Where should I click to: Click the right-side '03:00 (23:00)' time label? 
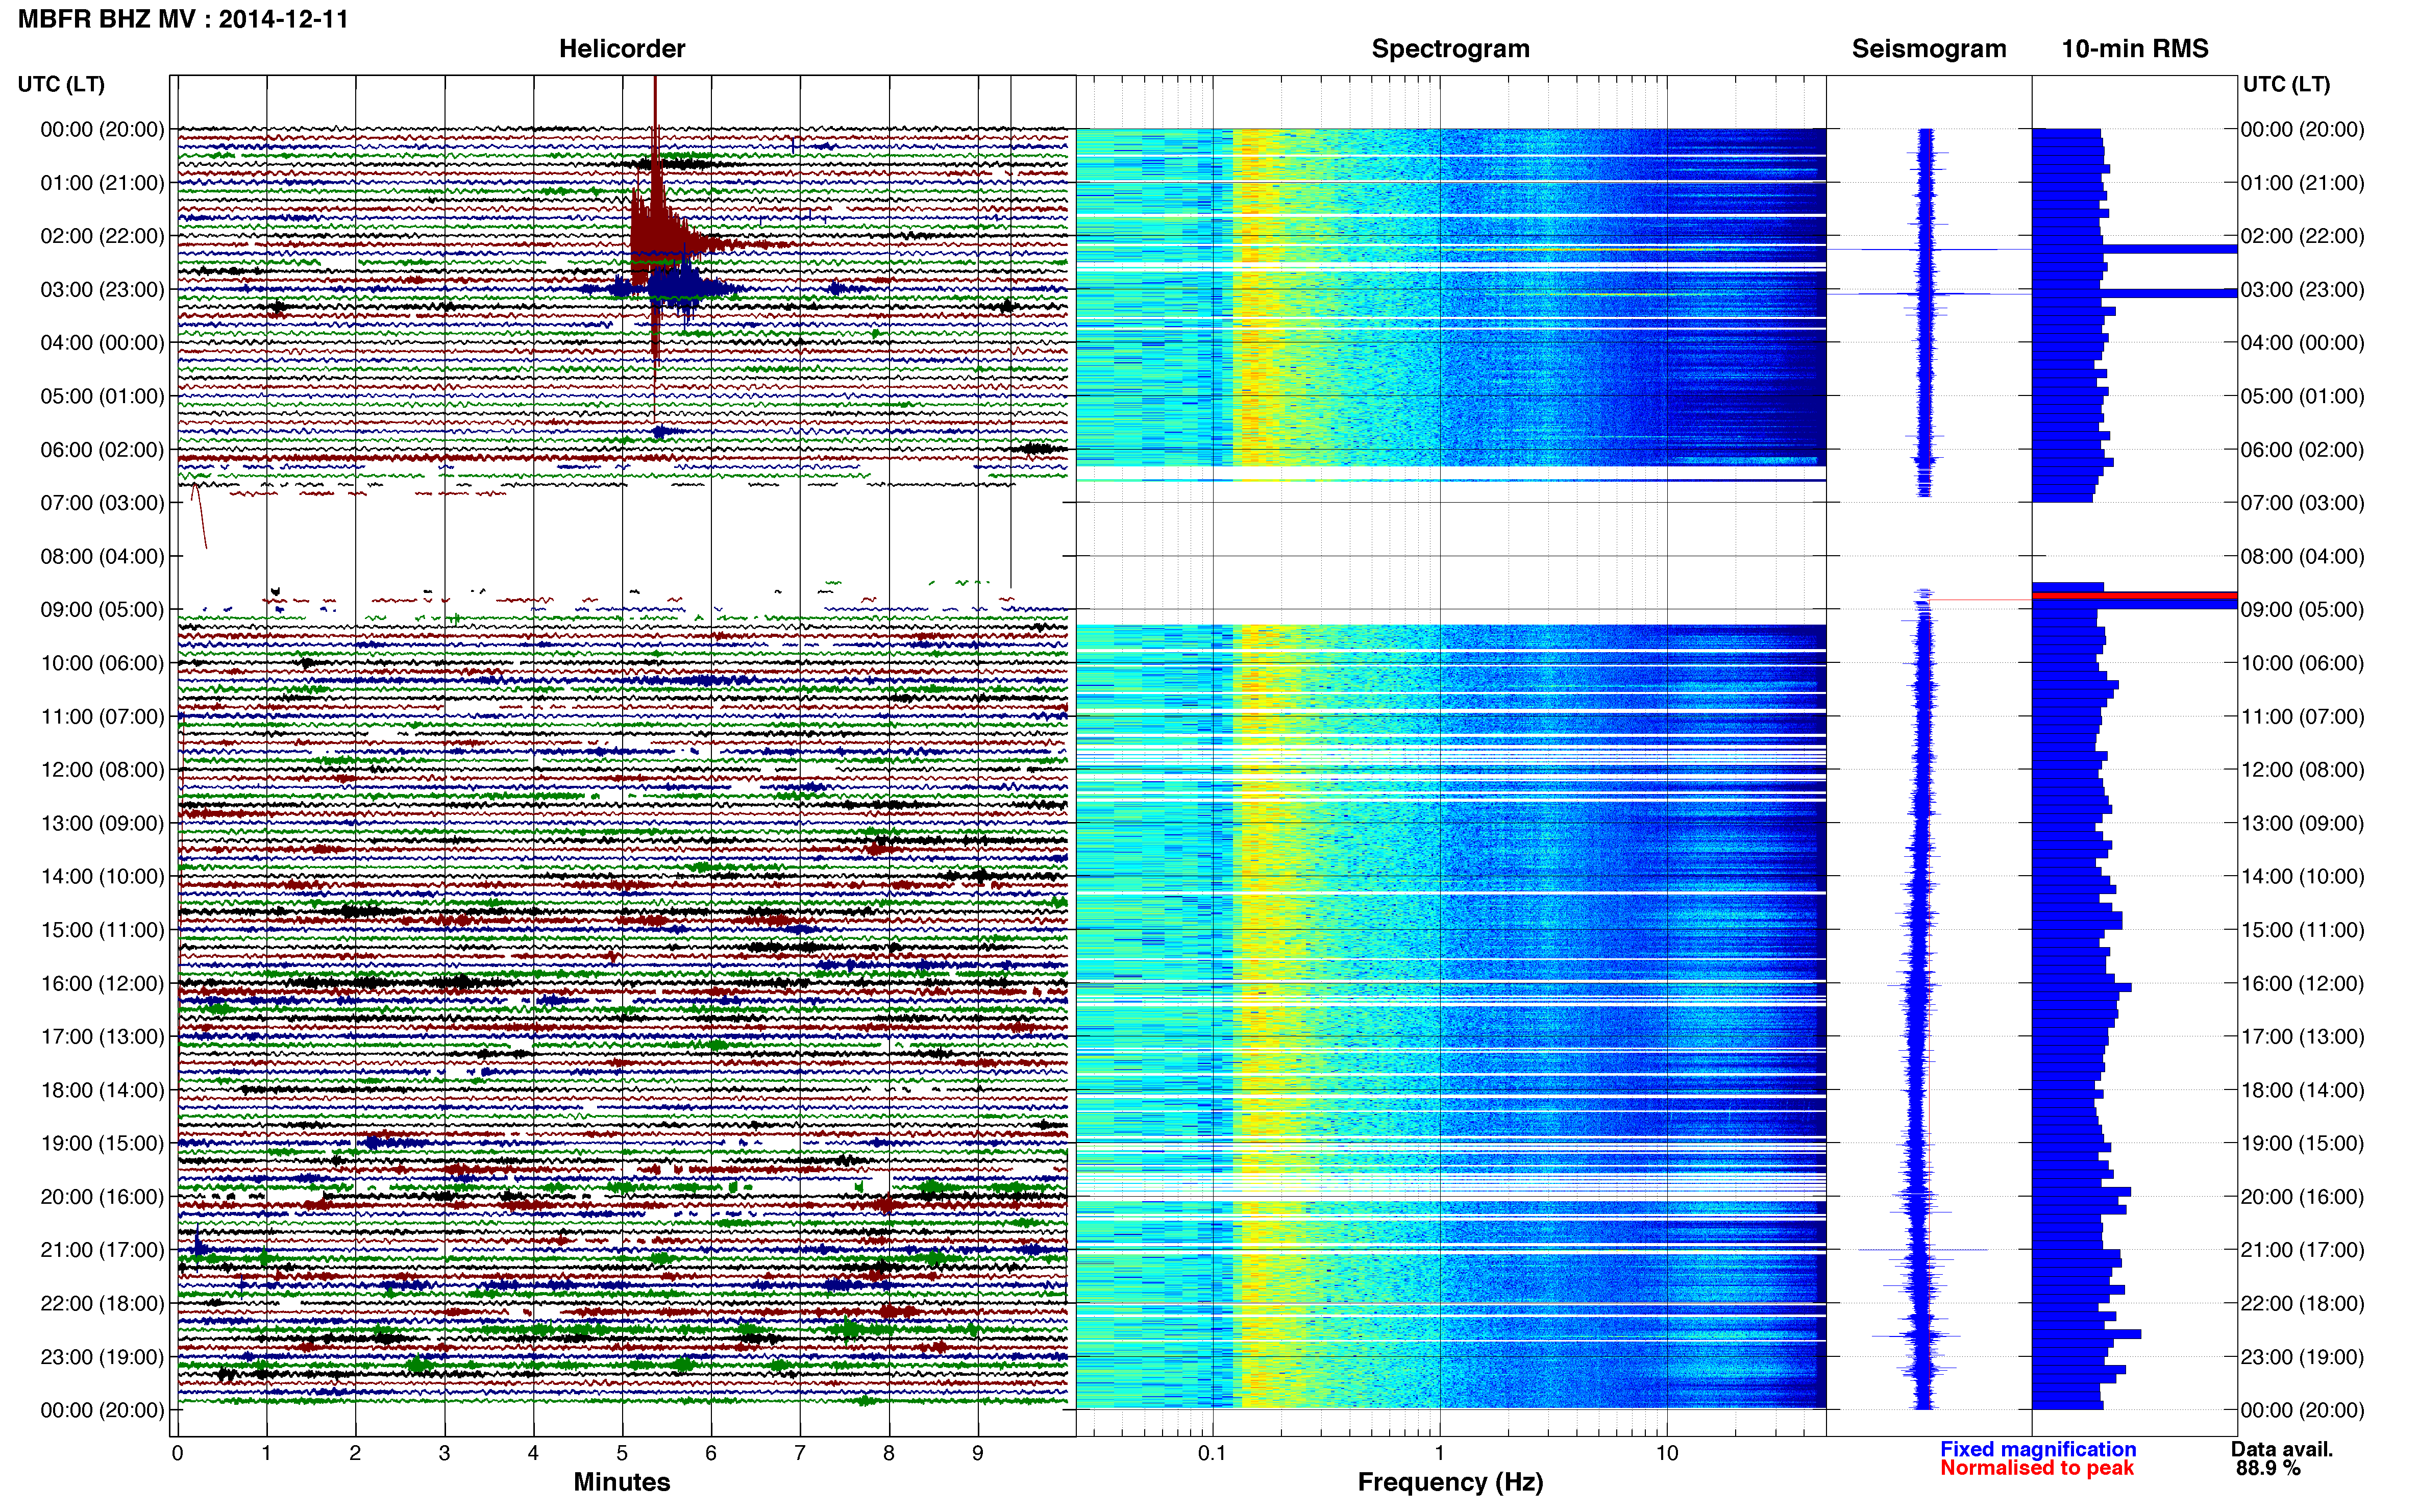(x=2302, y=290)
